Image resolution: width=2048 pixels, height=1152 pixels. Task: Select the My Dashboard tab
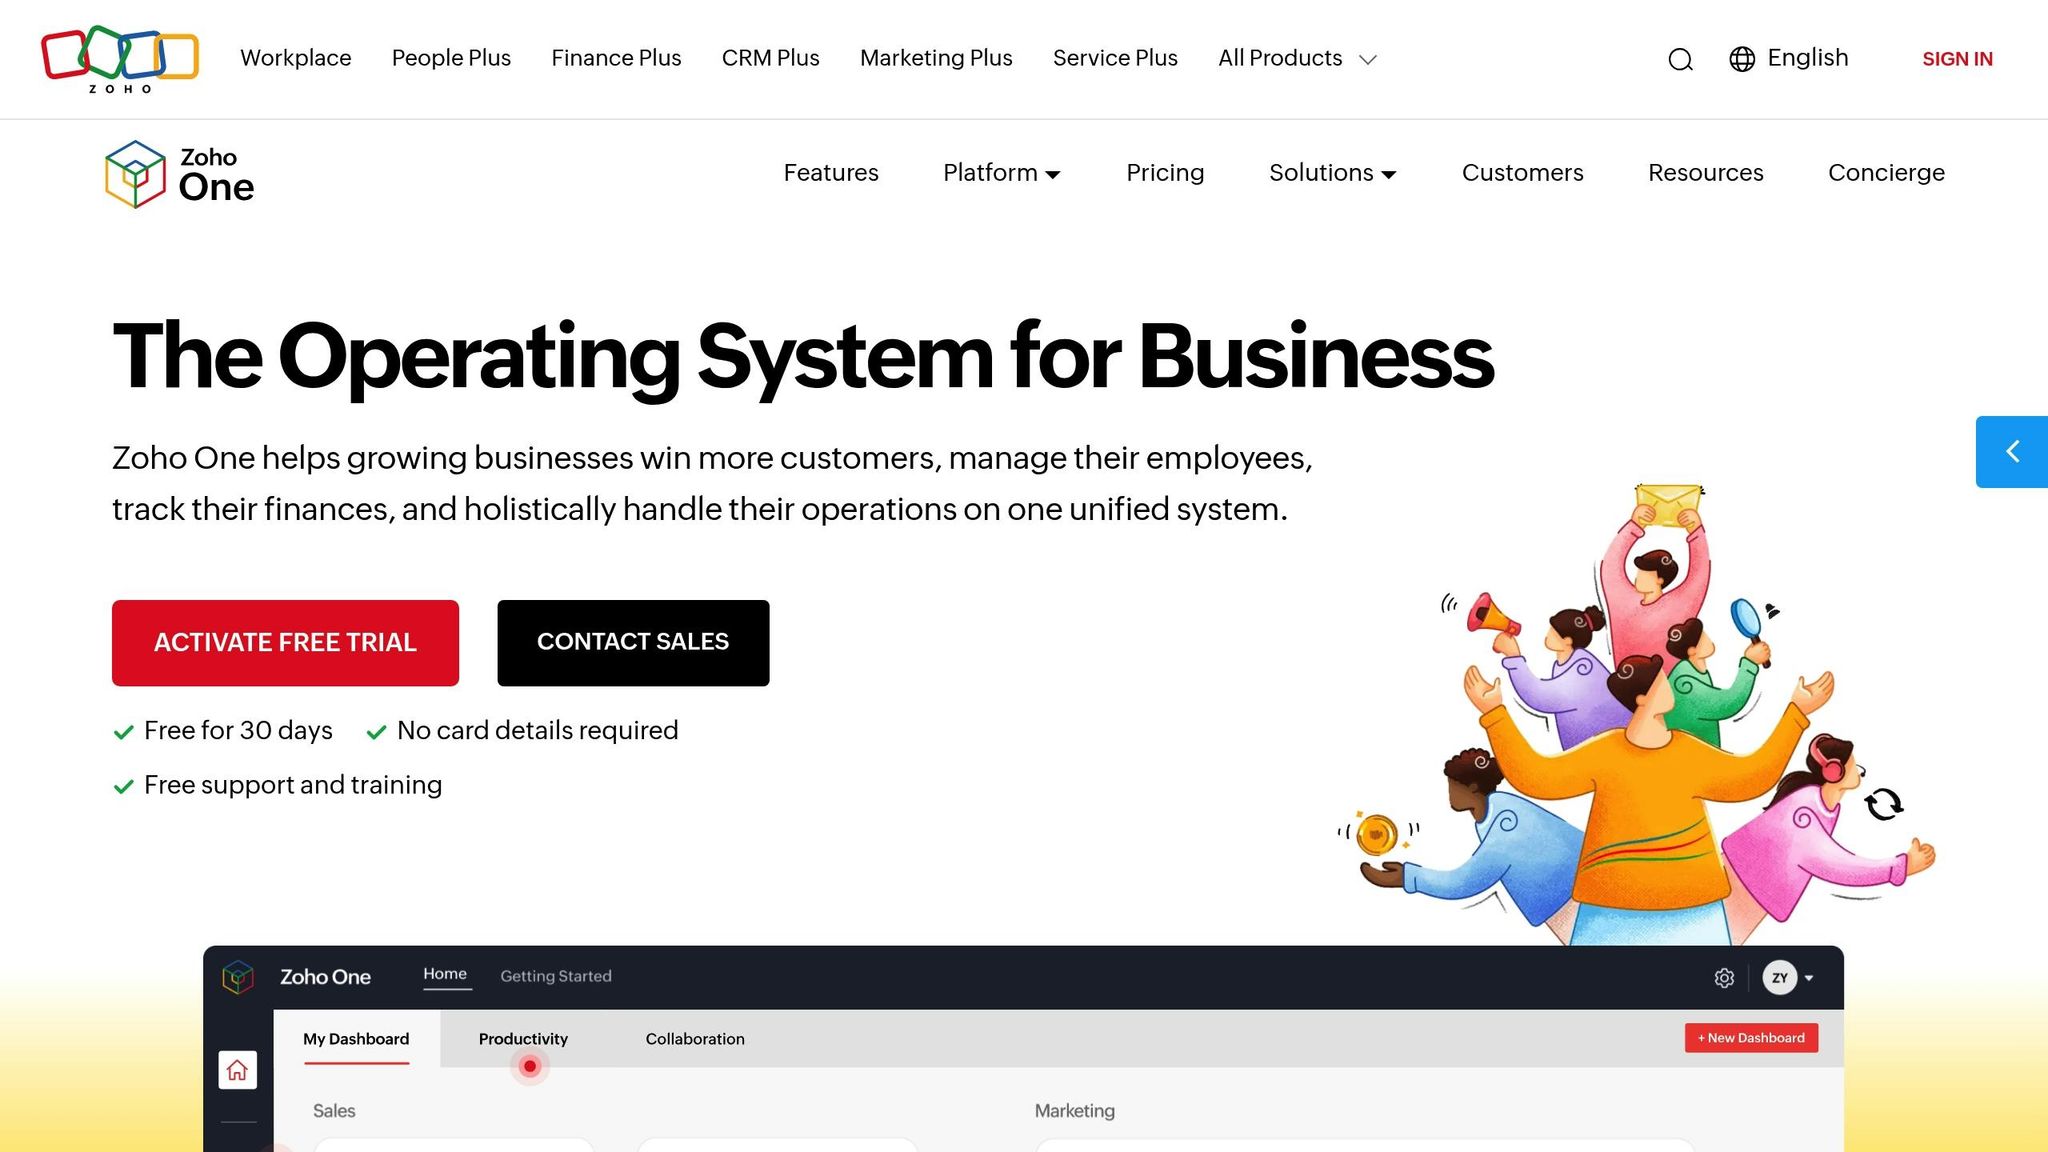coord(356,1039)
